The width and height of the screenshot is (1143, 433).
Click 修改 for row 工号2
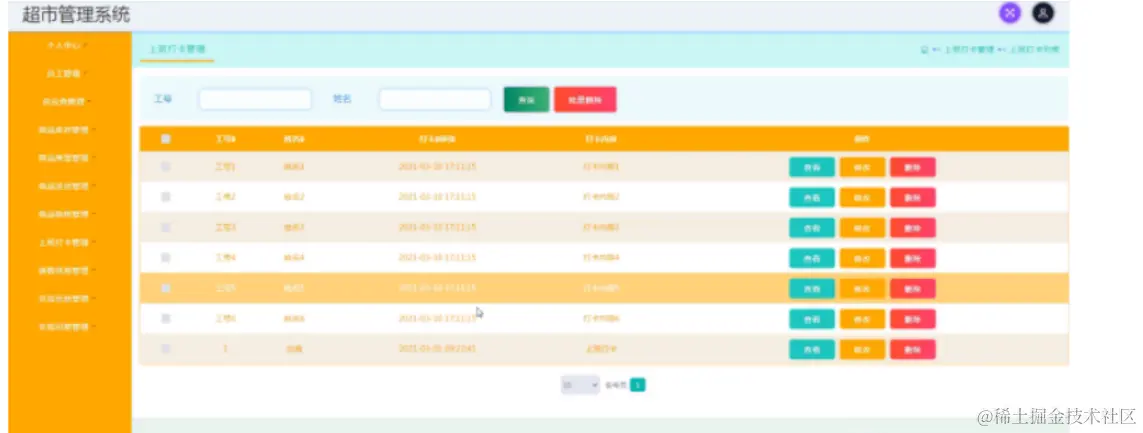(862, 198)
